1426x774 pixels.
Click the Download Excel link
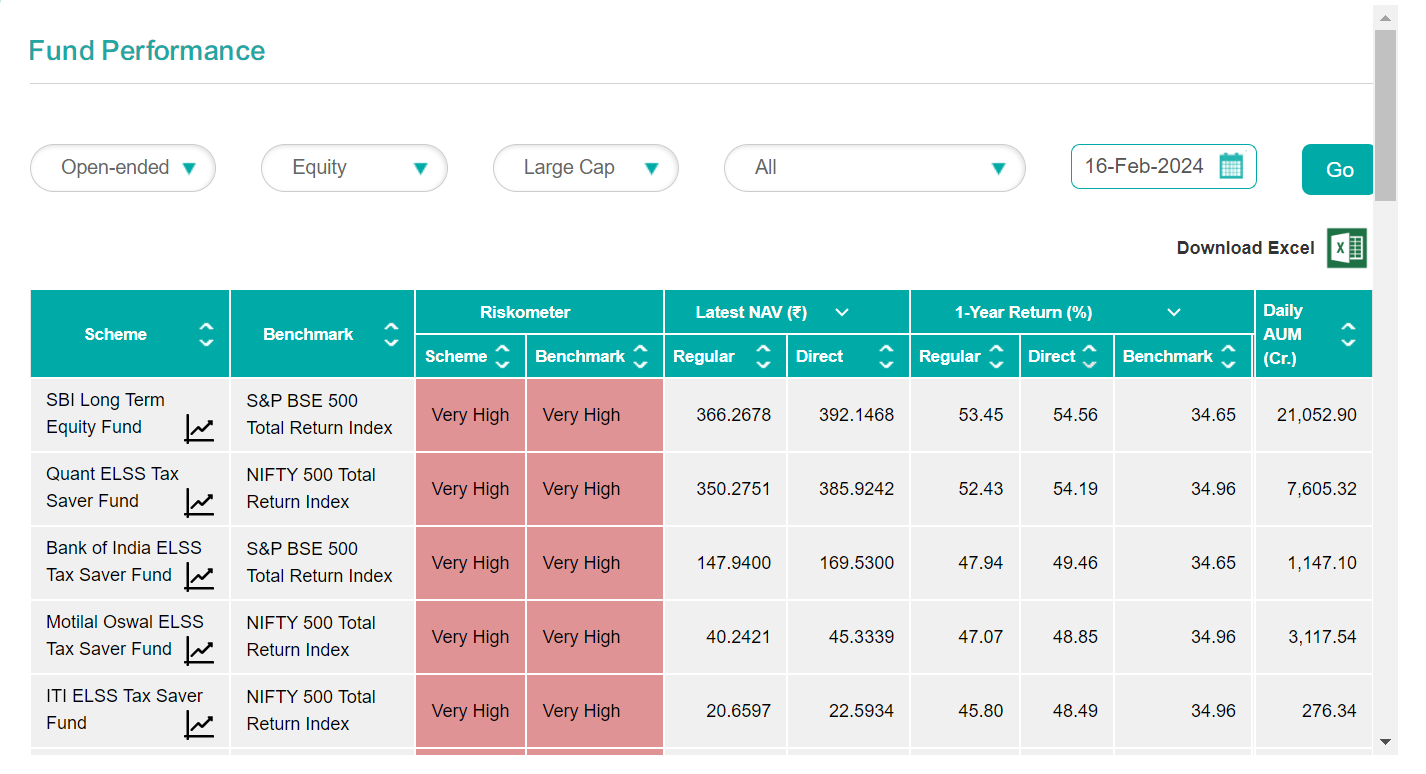(x=1245, y=248)
